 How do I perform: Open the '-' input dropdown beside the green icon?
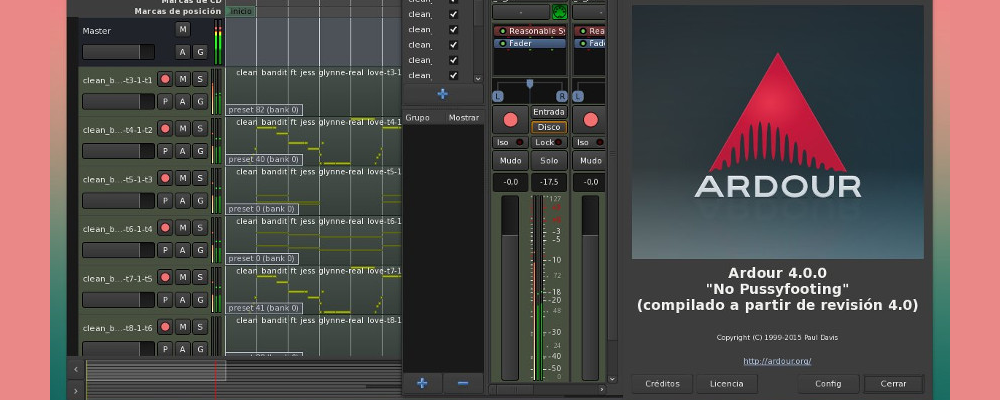pyautogui.click(x=521, y=12)
